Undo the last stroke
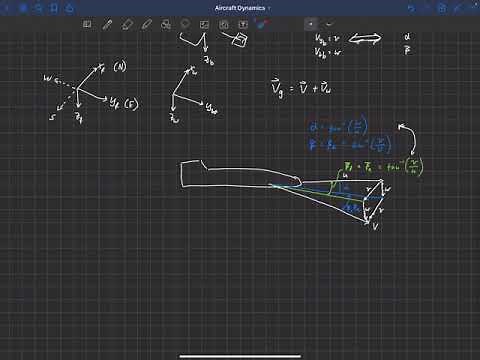 pos(412,8)
